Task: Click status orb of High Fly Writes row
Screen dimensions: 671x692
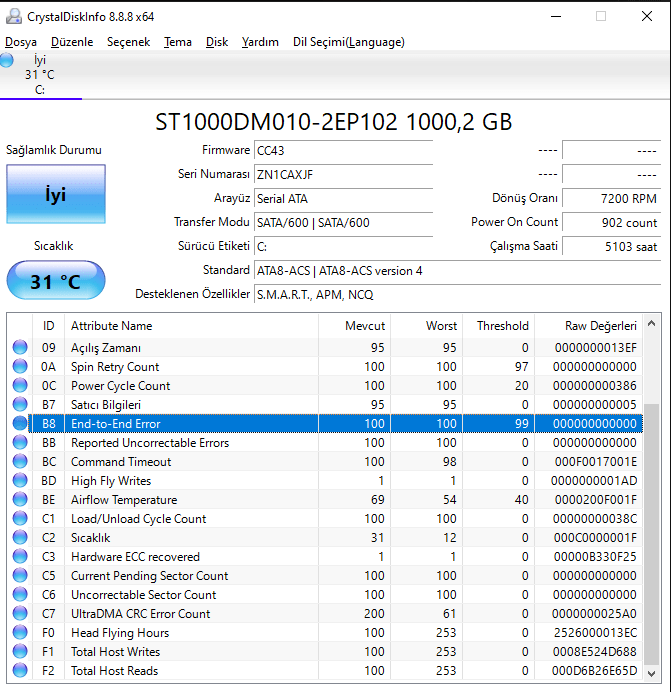Action: [x=20, y=480]
